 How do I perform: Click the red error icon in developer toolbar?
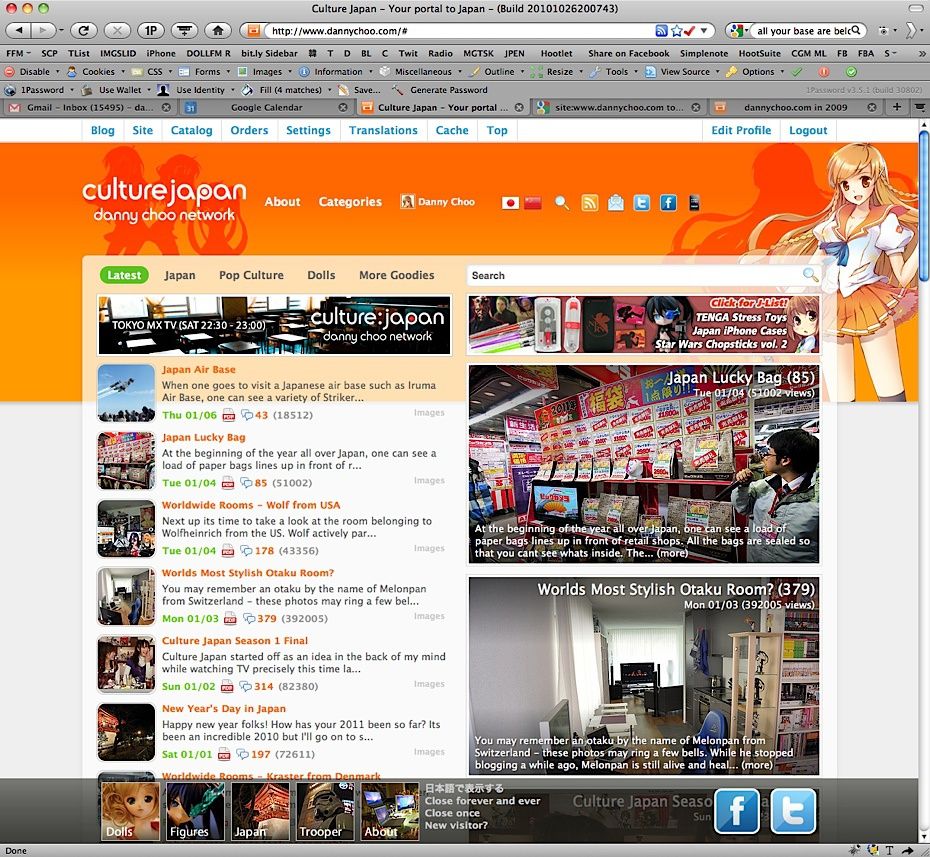point(824,72)
